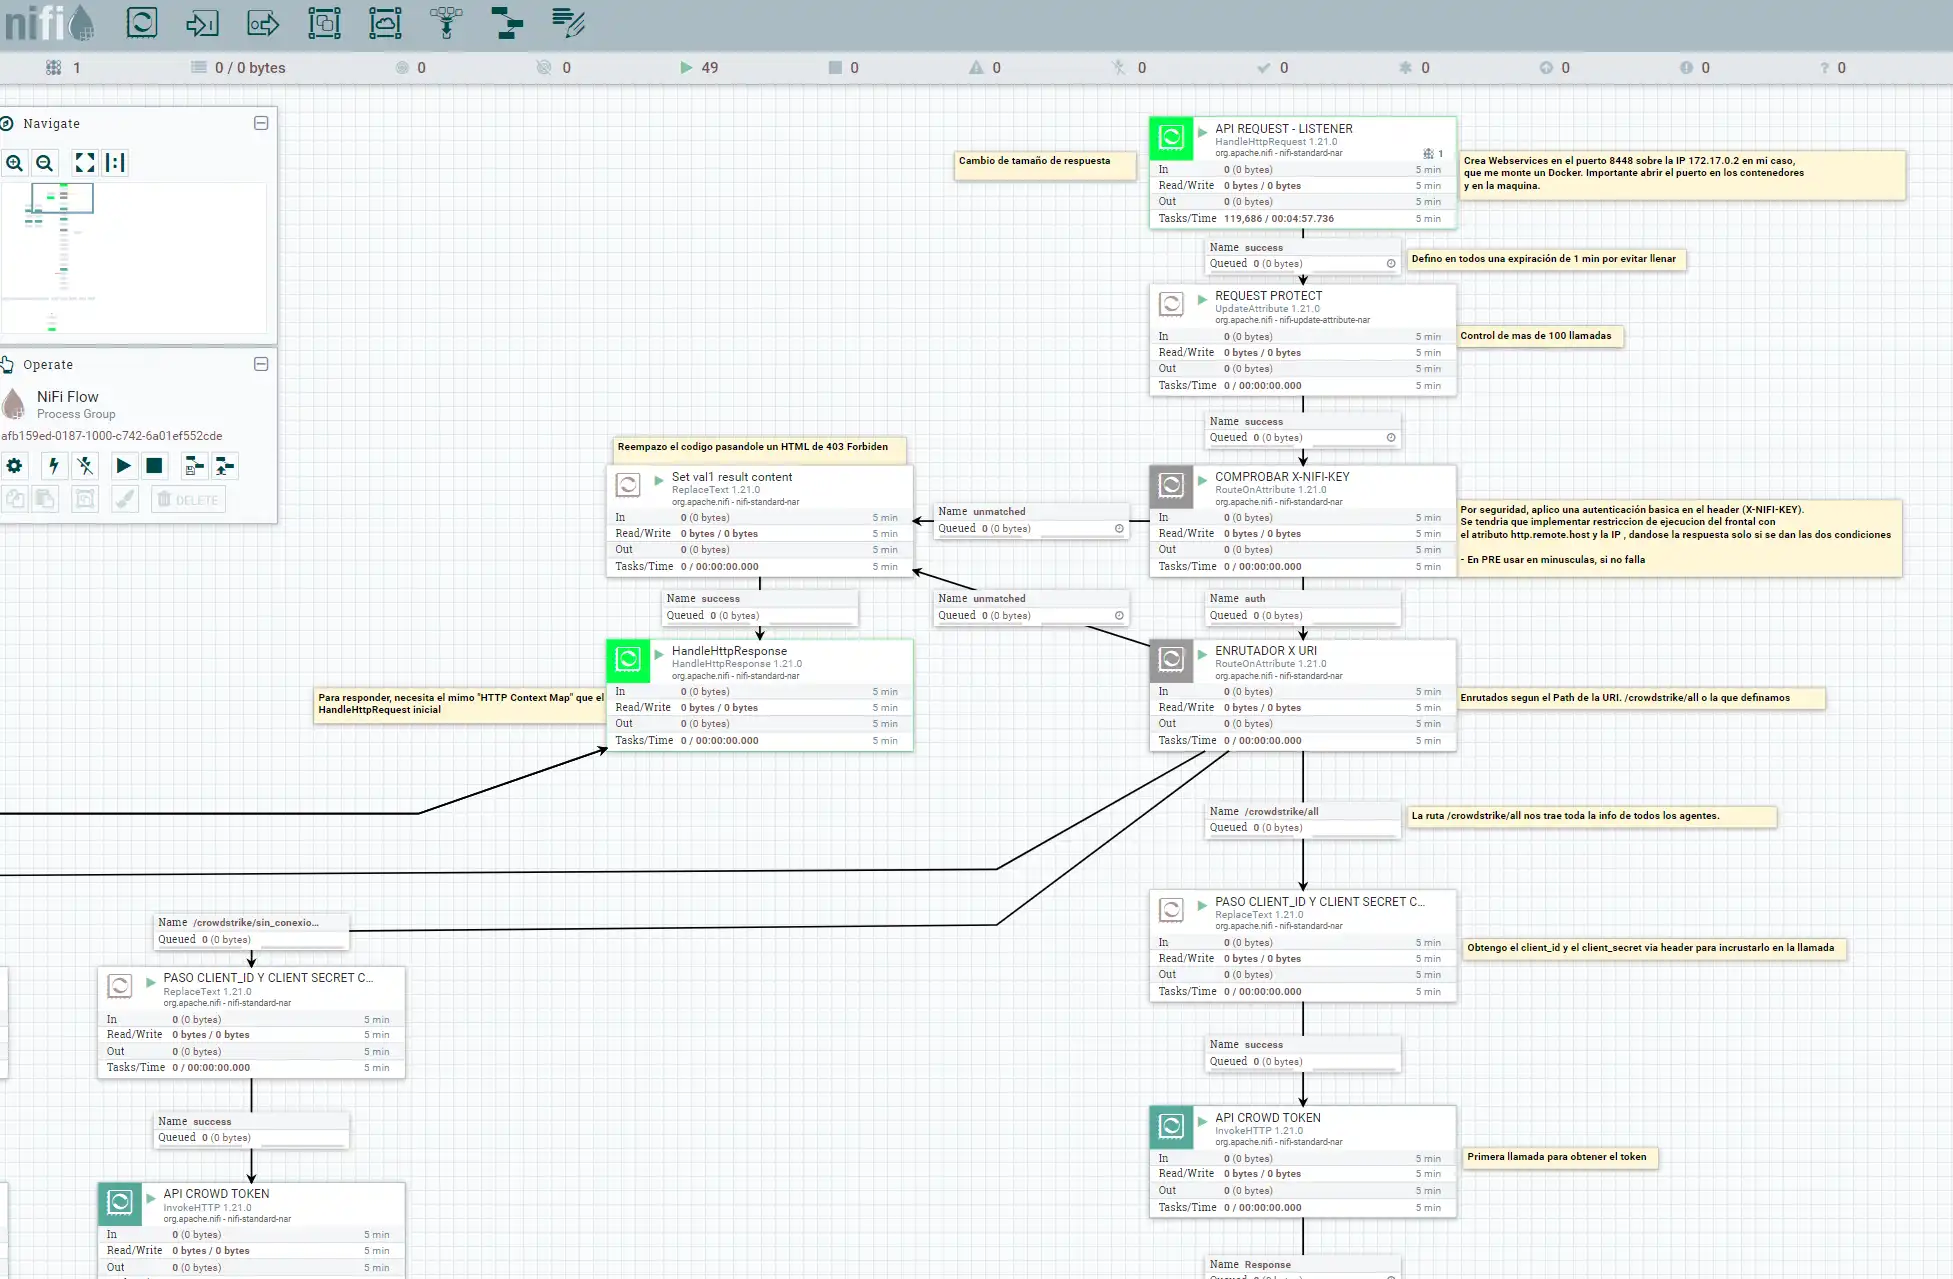Select the HandleHttpResponse processor
The image size is (1953, 1279).
[759, 695]
